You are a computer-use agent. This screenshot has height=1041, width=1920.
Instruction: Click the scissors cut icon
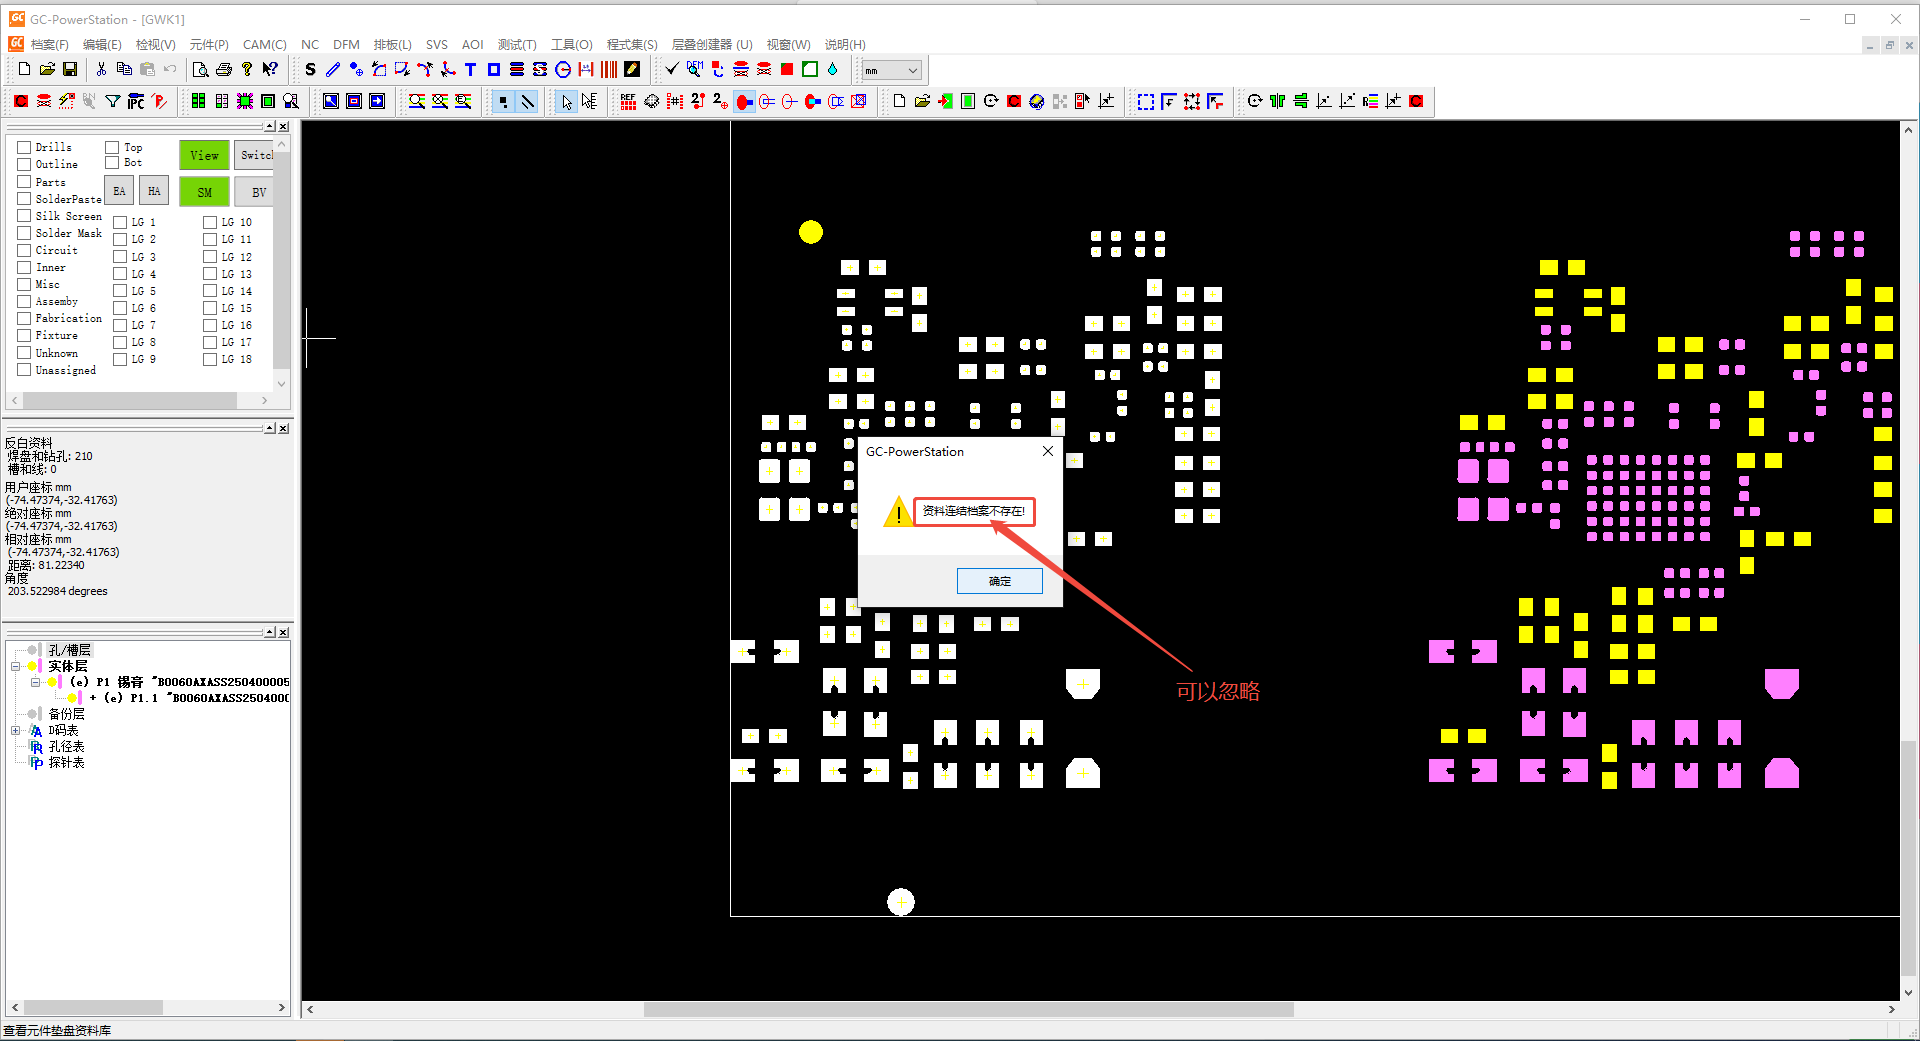point(101,69)
